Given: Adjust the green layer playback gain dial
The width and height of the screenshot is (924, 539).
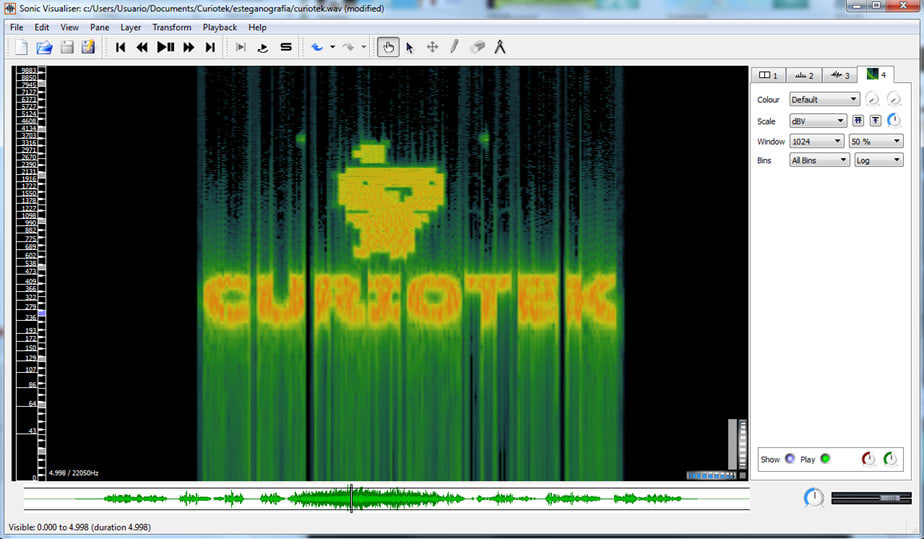Looking at the screenshot, I should click(890, 458).
